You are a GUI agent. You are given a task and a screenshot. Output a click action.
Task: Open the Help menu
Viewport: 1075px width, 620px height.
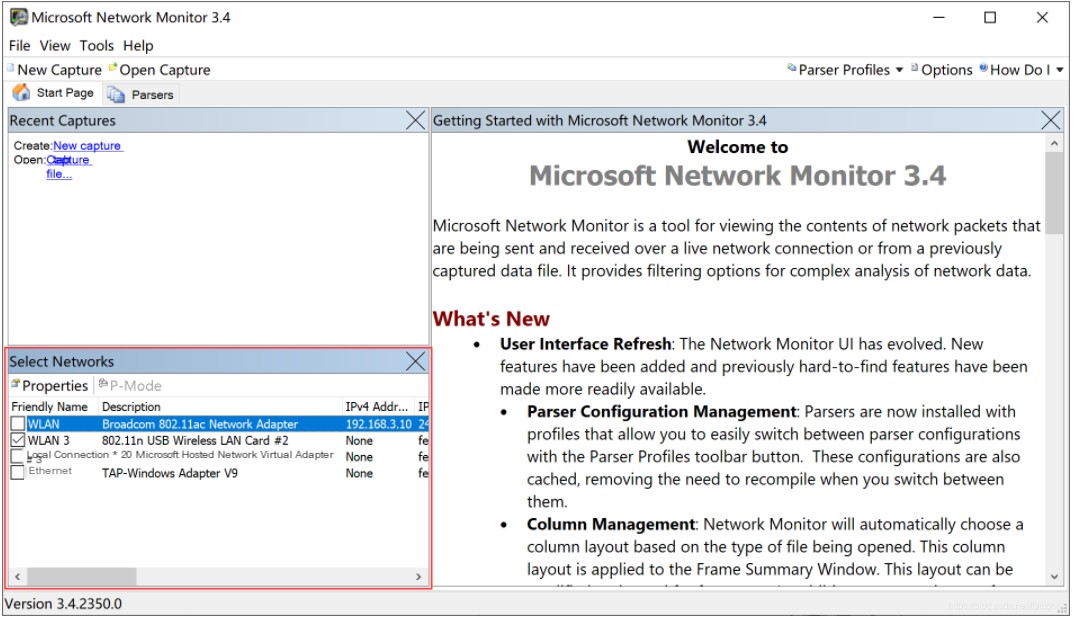point(138,46)
